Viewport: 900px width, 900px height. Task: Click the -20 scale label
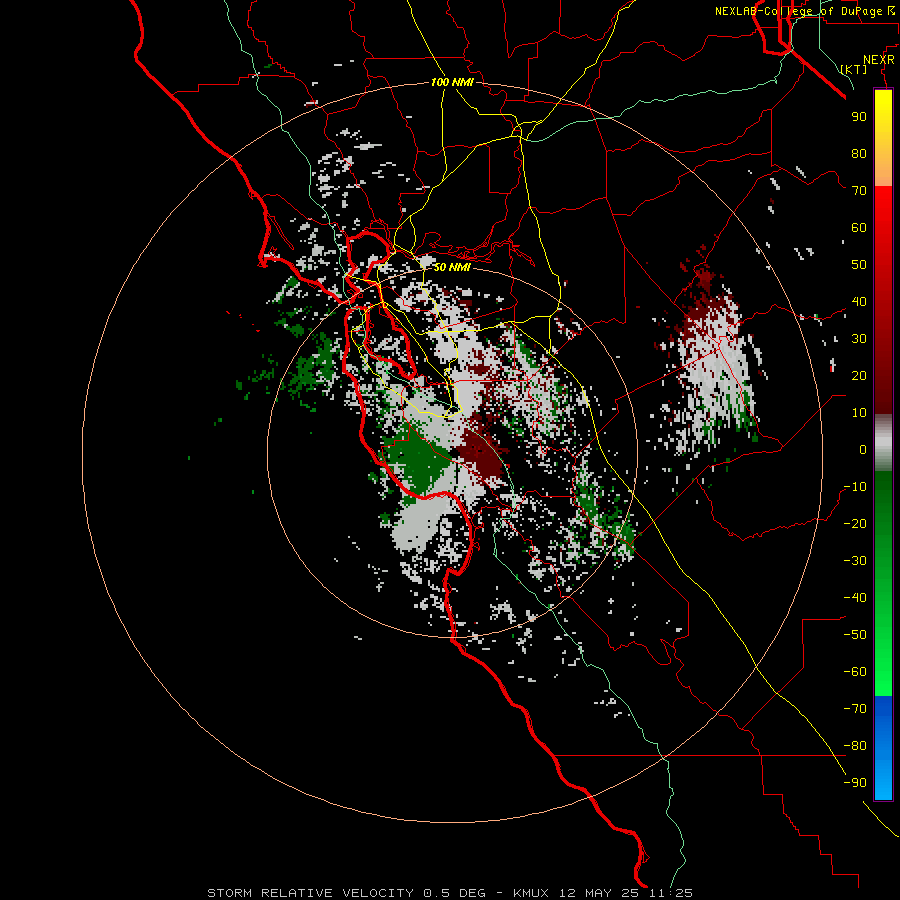click(x=855, y=523)
